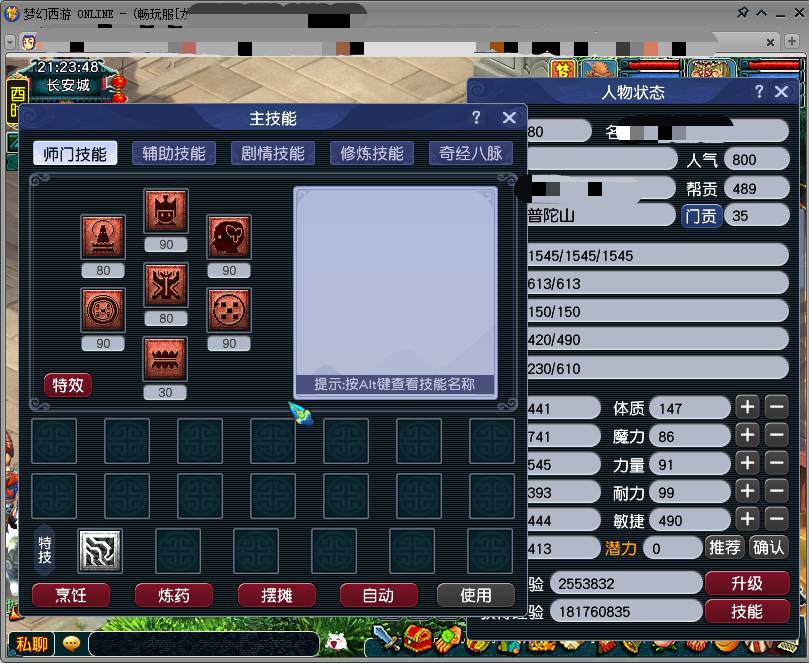Increase 体质 attribute with plus button
Image resolution: width=809 pixels, height=663 pixels.
tap(748, 407)
